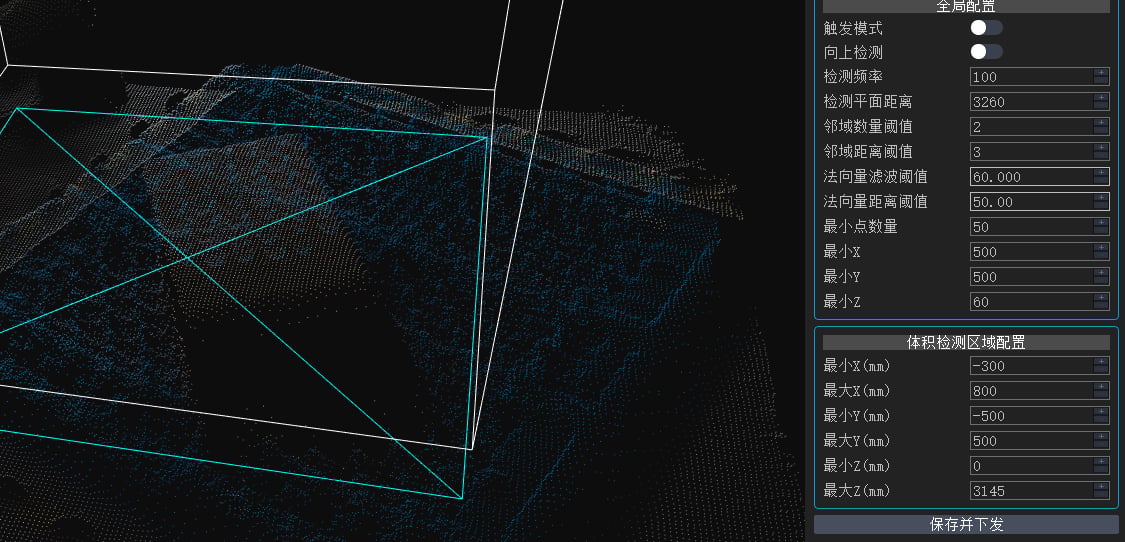The image size is (1125, 542).
Task: Decrease 最小点数量 with its minus stepper
Action: click(1101, 231)
